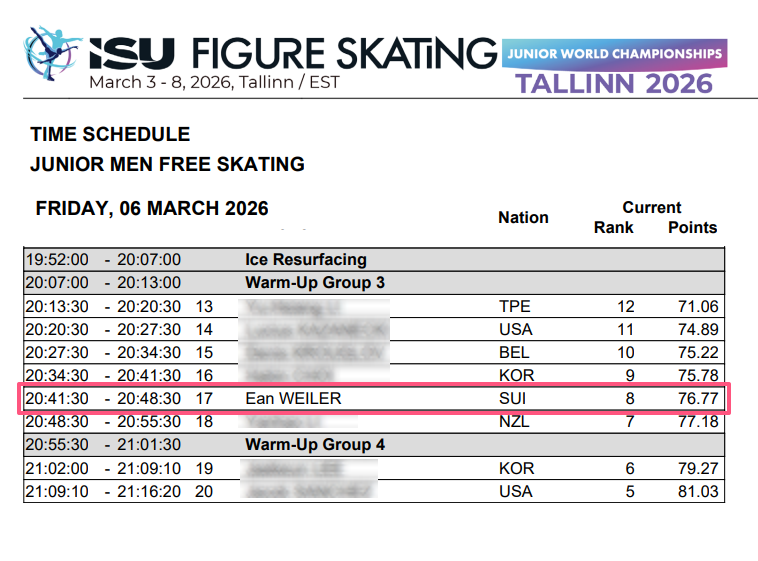
Task: Click the Warm-Up Group 3 row
Action: point(315,283)
